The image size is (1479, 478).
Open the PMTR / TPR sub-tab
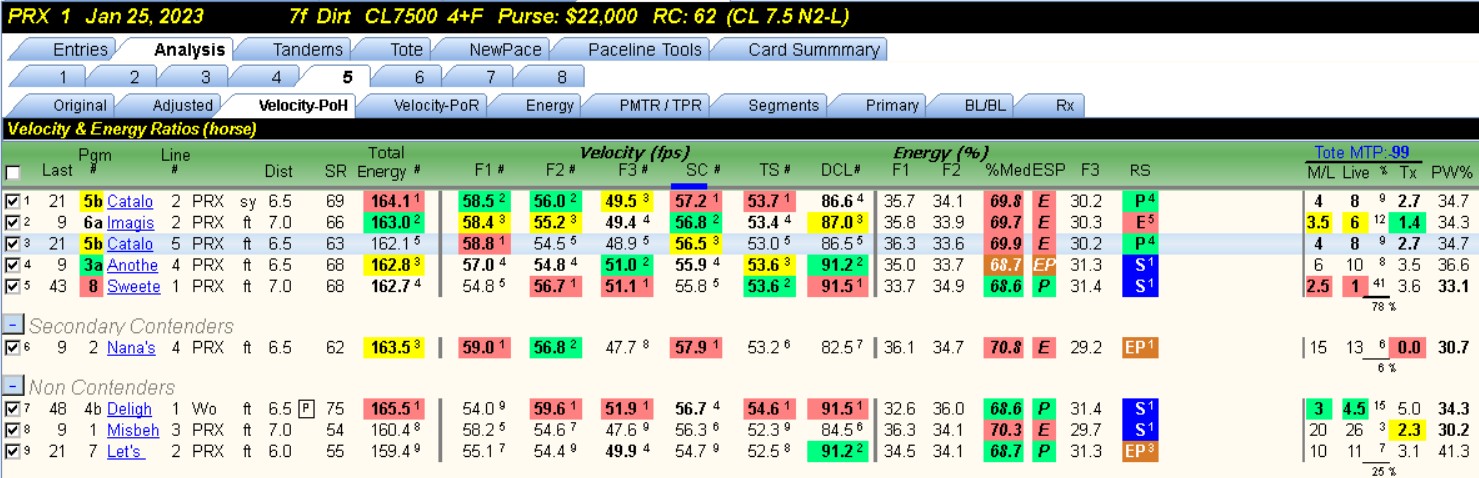661,105
